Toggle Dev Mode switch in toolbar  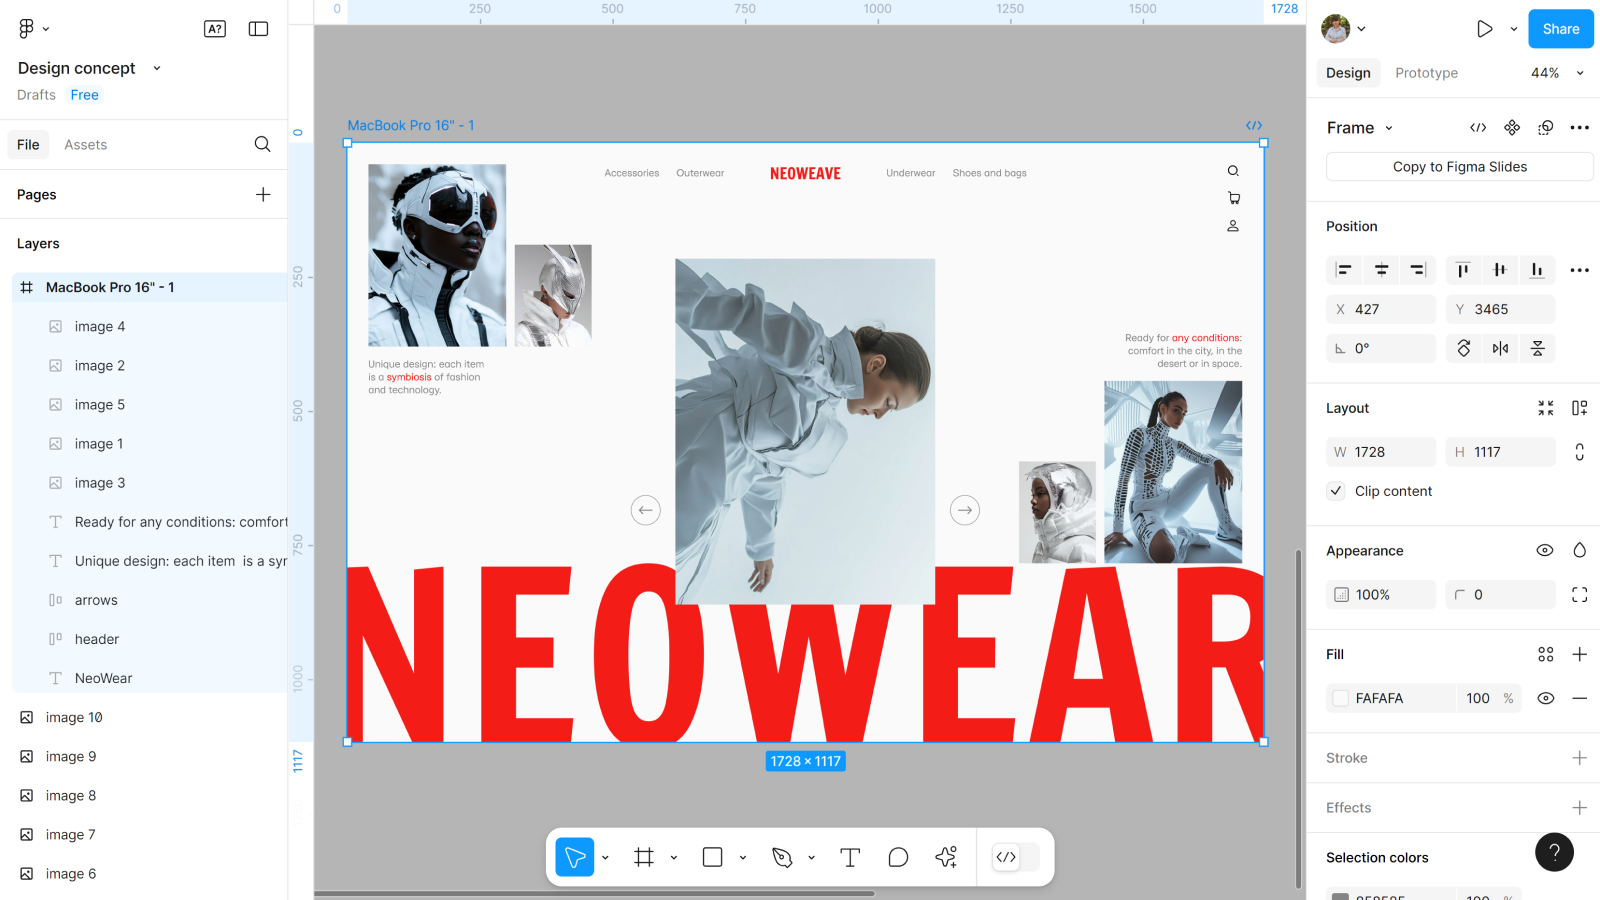pyautogui.click(x=1015, y=857)
